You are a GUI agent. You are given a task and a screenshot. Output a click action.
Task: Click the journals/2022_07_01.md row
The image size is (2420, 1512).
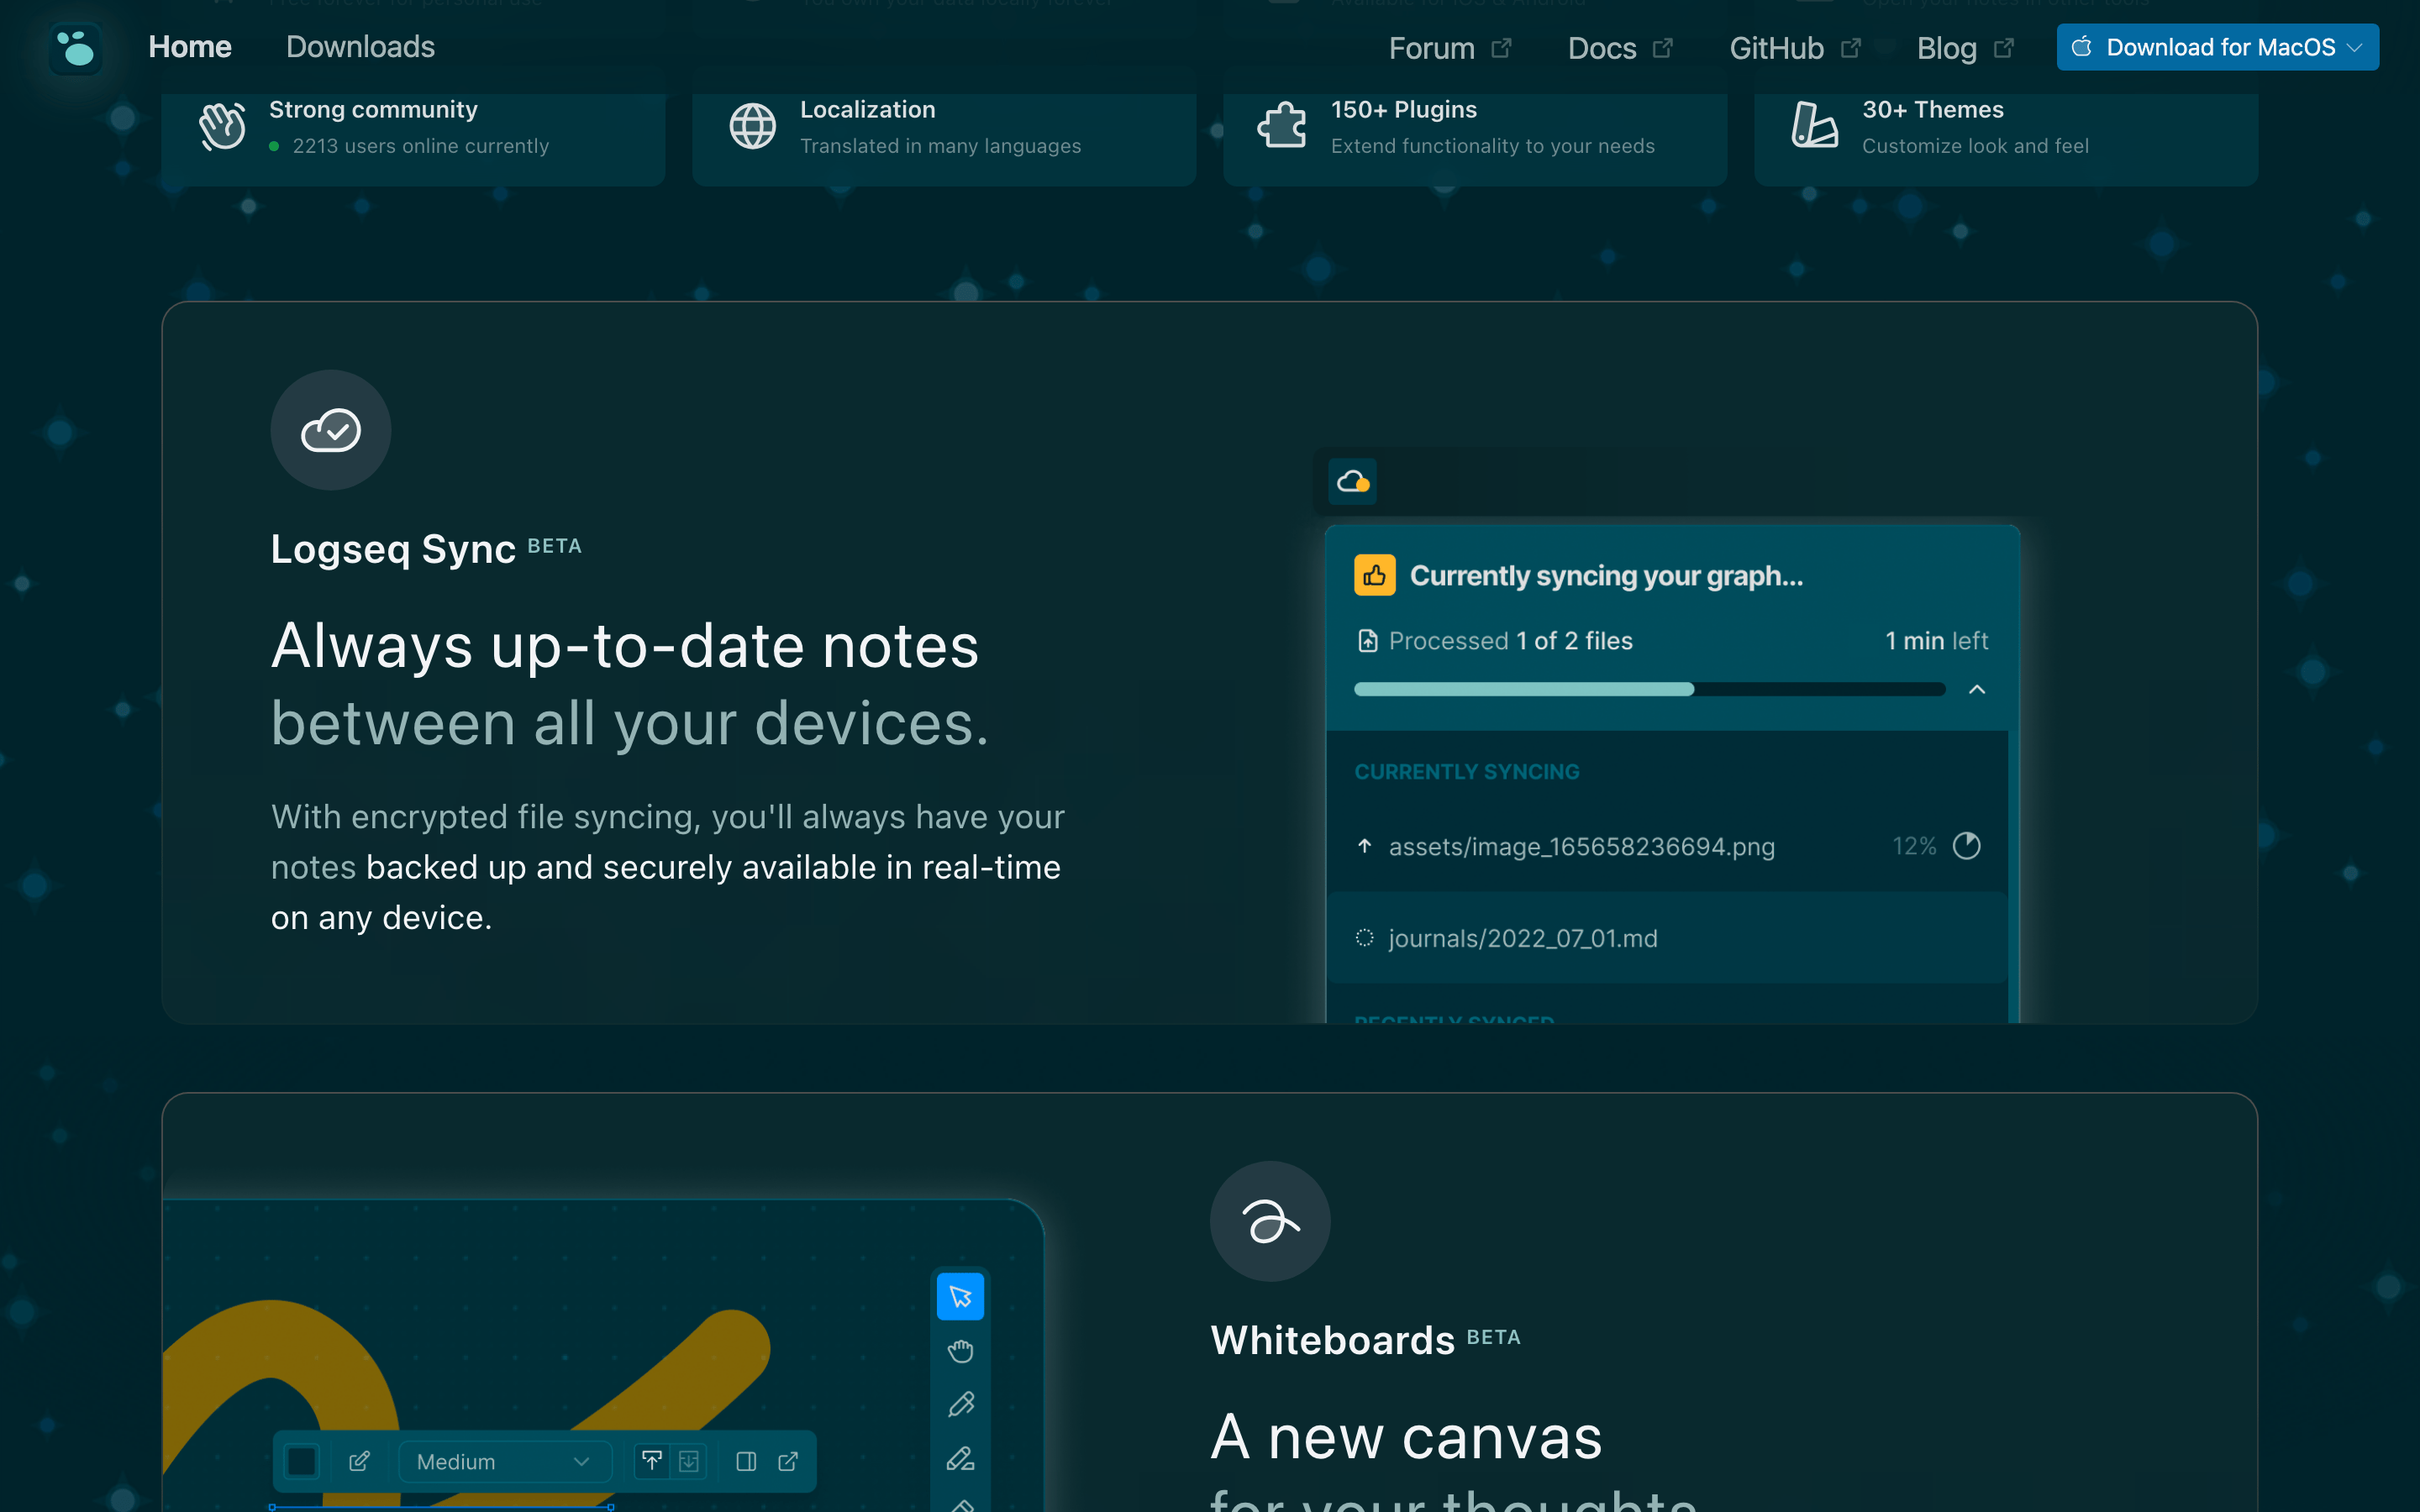pos(1666,938)
